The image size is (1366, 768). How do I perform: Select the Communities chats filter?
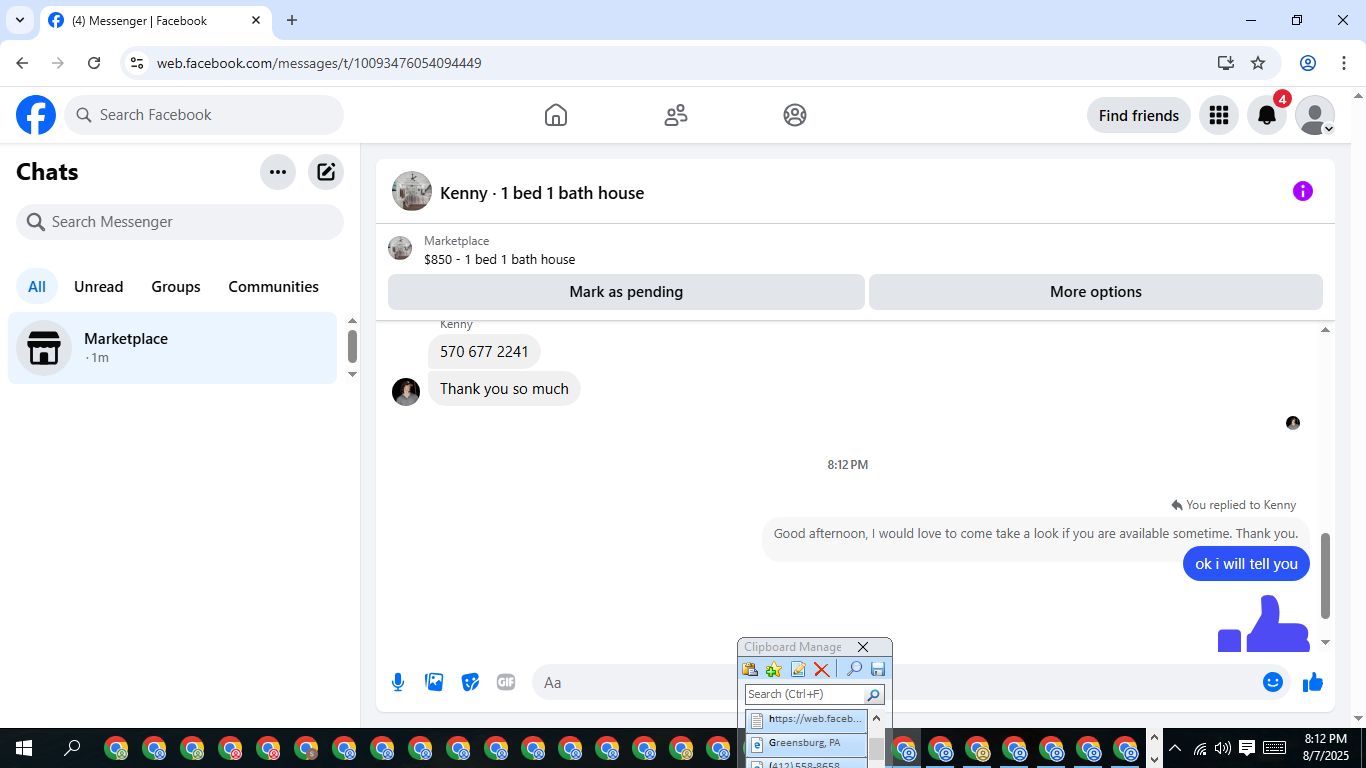274,287
